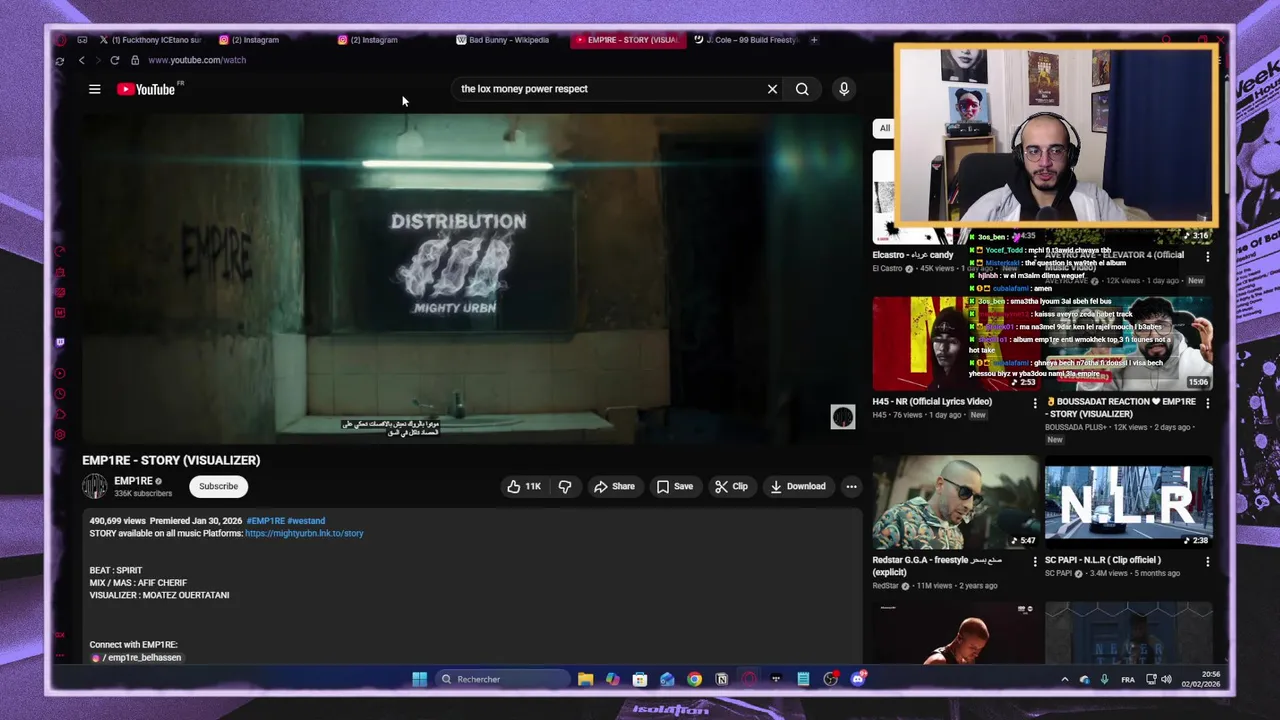1280x720 pixels.
Task: Download the video
Action: coord(798,486)
